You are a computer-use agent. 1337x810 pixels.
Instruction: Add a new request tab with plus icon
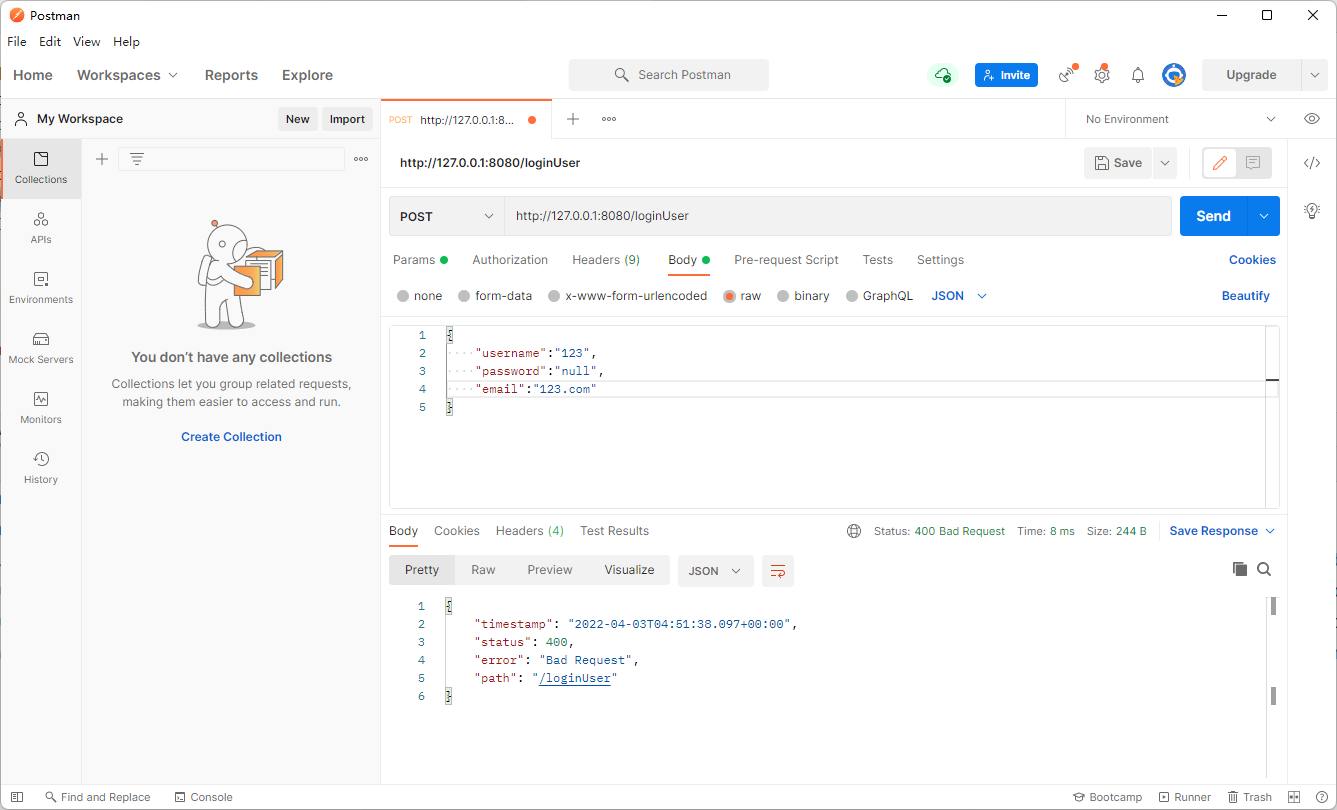click(x=573, y=119)
